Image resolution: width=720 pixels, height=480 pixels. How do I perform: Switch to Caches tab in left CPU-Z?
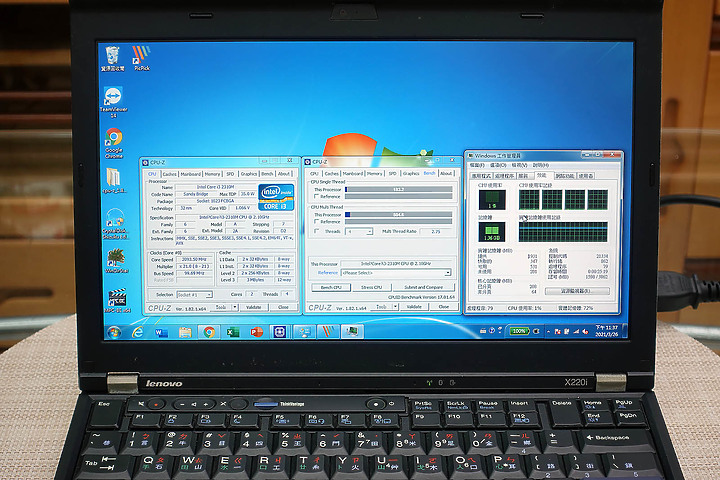pyautogui.click(x=169, y=174)
